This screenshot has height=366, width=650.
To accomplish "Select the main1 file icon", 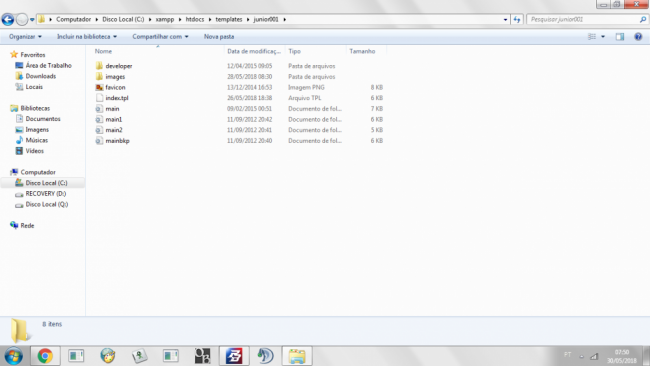I will 99,119.
